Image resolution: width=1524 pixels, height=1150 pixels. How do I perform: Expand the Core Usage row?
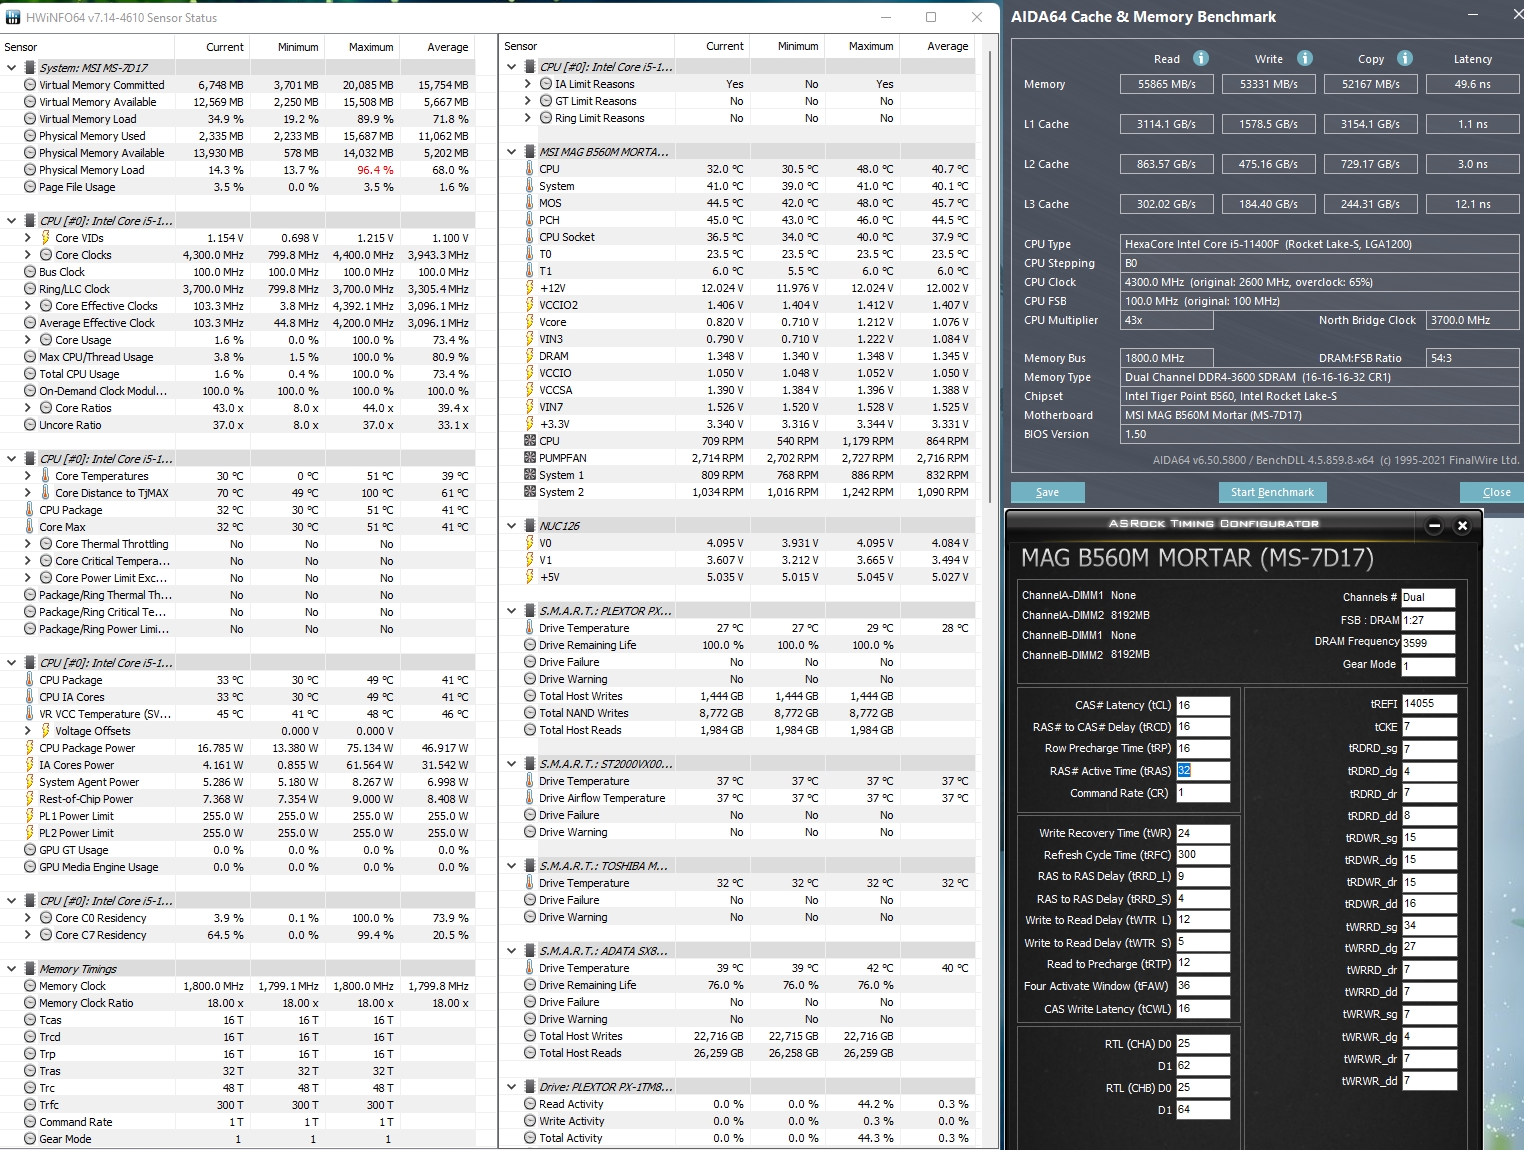click(x=27, y=340)
